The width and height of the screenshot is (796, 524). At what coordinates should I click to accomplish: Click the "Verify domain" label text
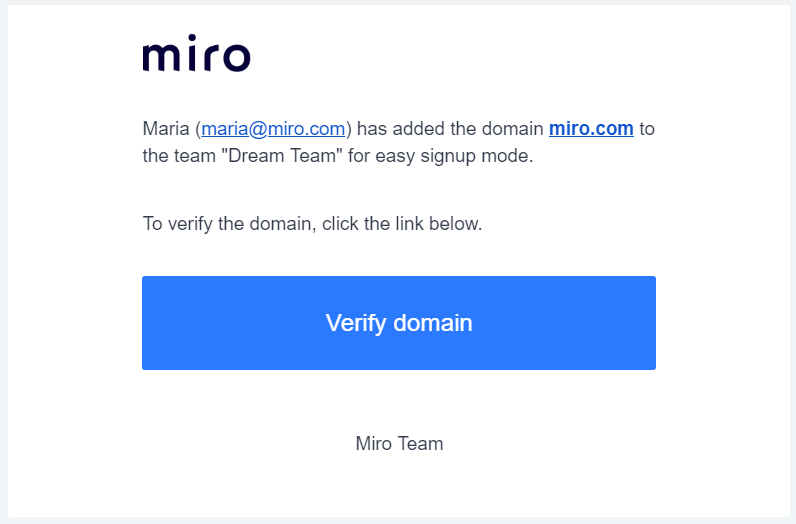399,323
